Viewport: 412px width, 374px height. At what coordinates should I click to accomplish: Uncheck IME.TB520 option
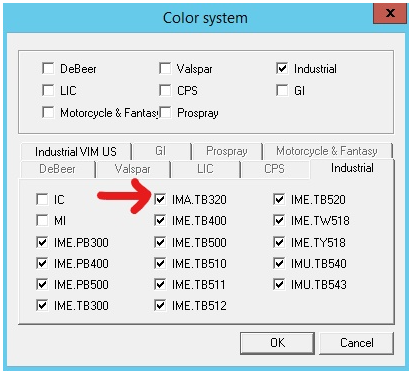click(279, 199)
